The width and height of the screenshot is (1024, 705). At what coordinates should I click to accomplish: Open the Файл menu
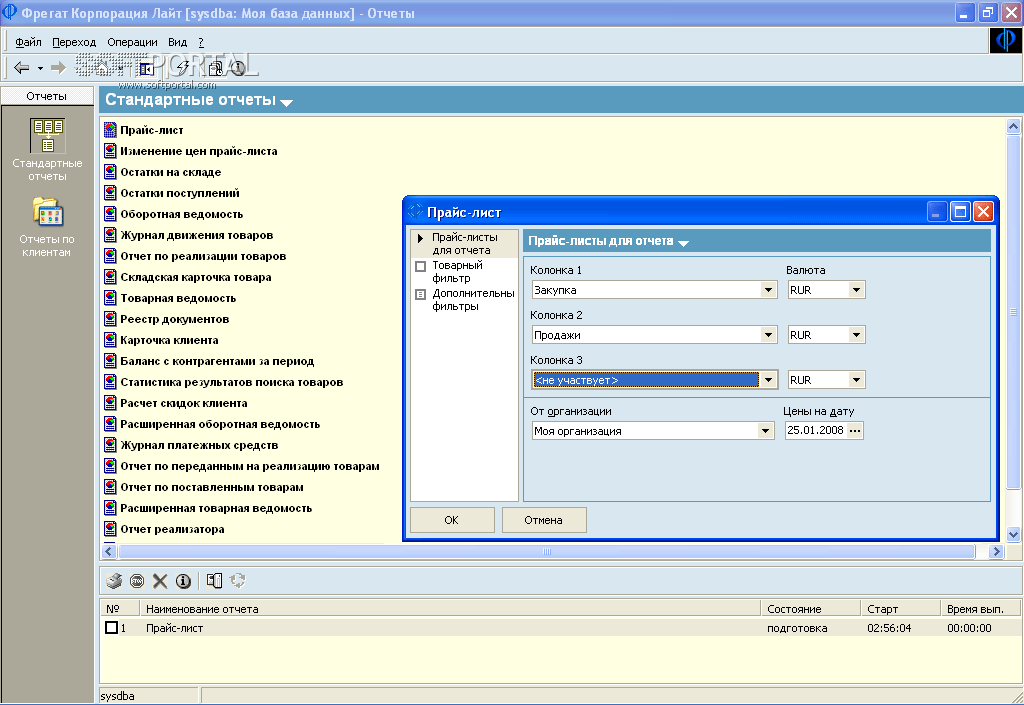[x=28, y=42]
